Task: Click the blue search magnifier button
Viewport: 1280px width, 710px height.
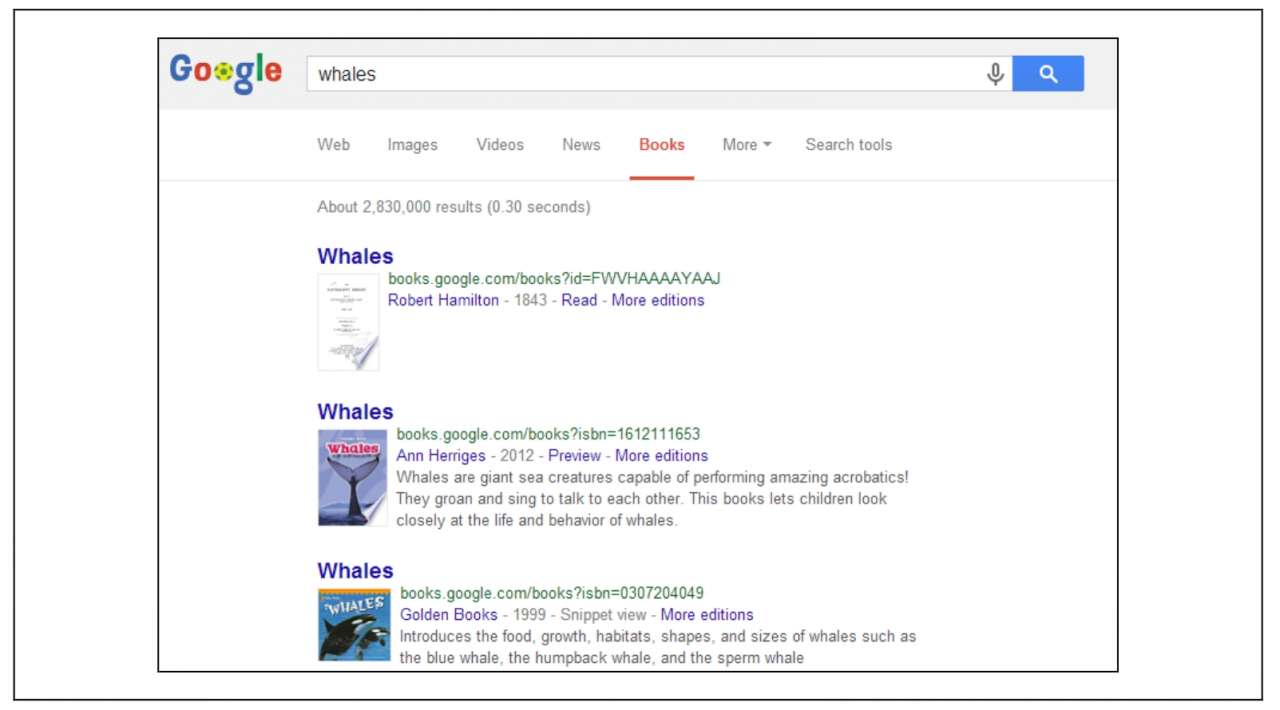Action: click(x=1048, y=74)
